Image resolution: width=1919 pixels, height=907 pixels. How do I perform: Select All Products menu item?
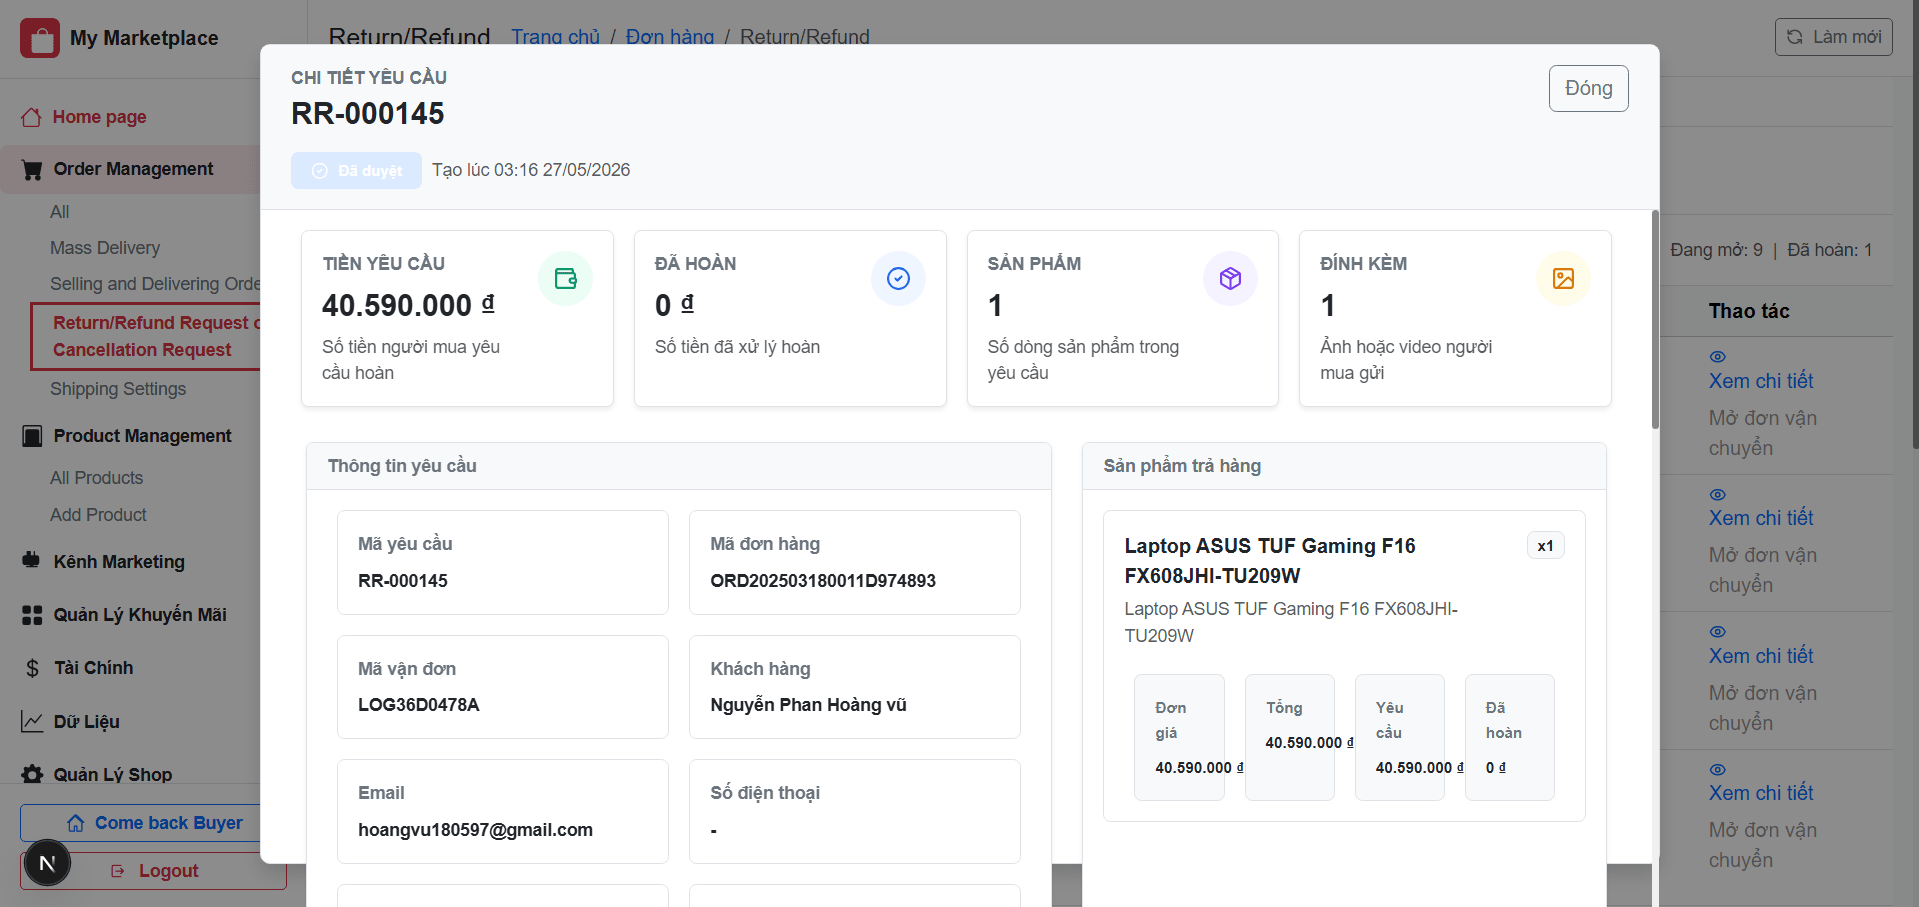[x=97, y=478]
